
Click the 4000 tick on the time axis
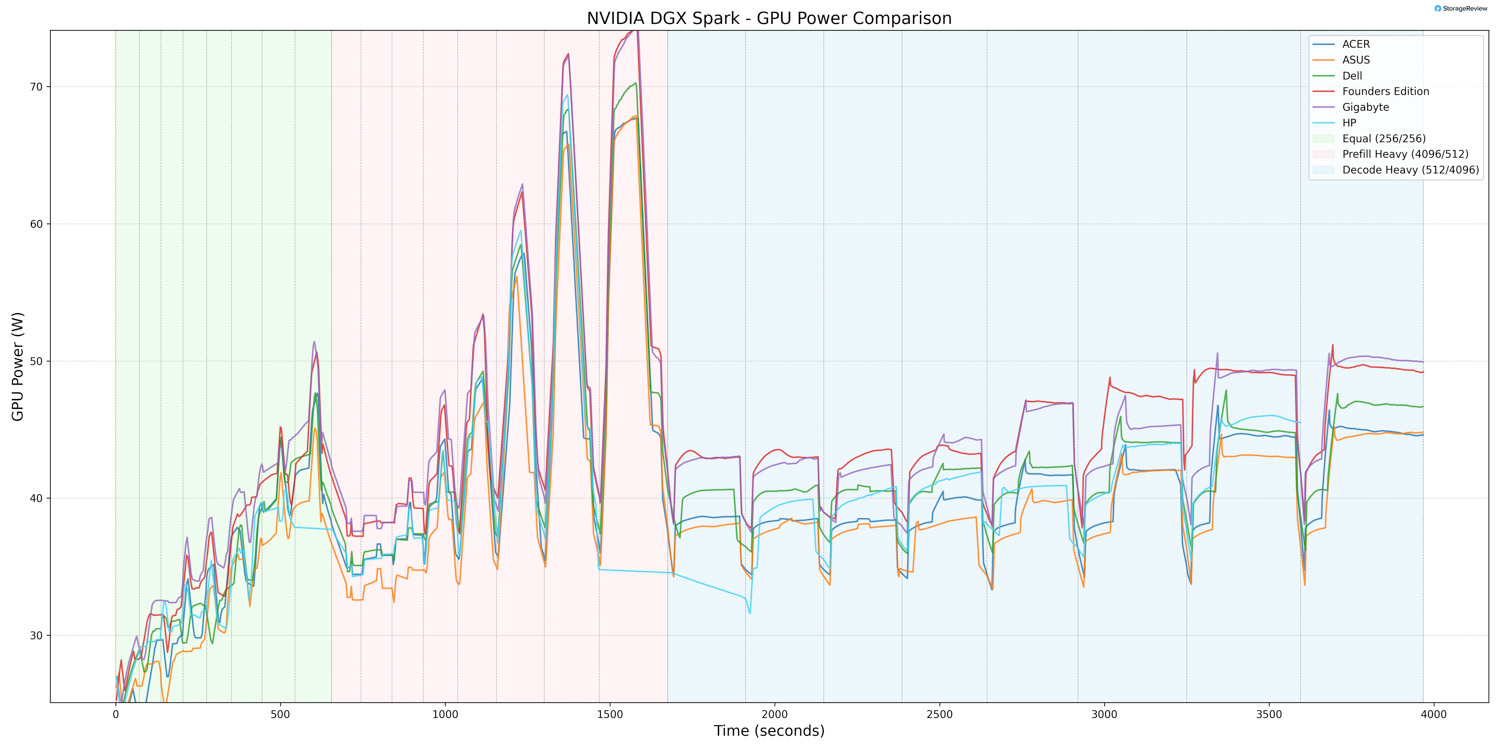click(x=1434, y=714)
